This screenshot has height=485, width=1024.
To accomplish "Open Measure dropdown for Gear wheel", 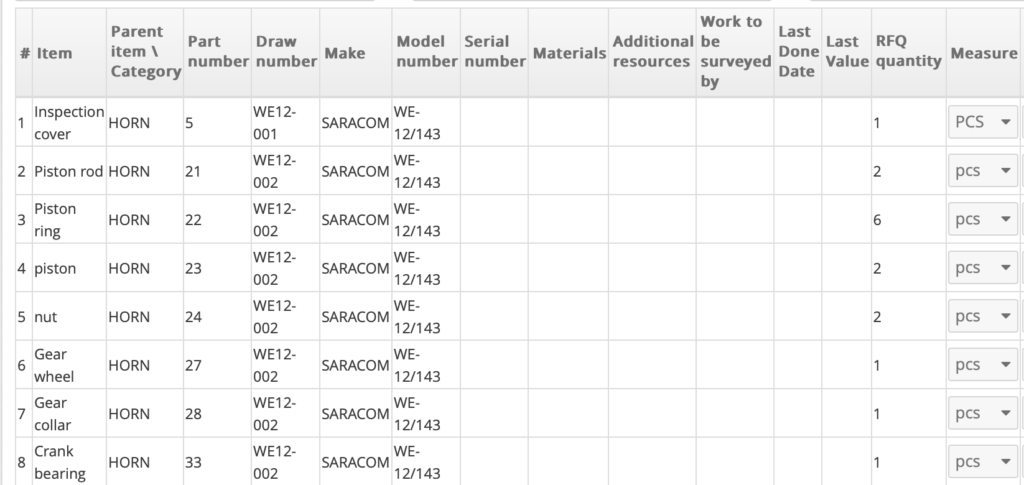I will point(982,365).
